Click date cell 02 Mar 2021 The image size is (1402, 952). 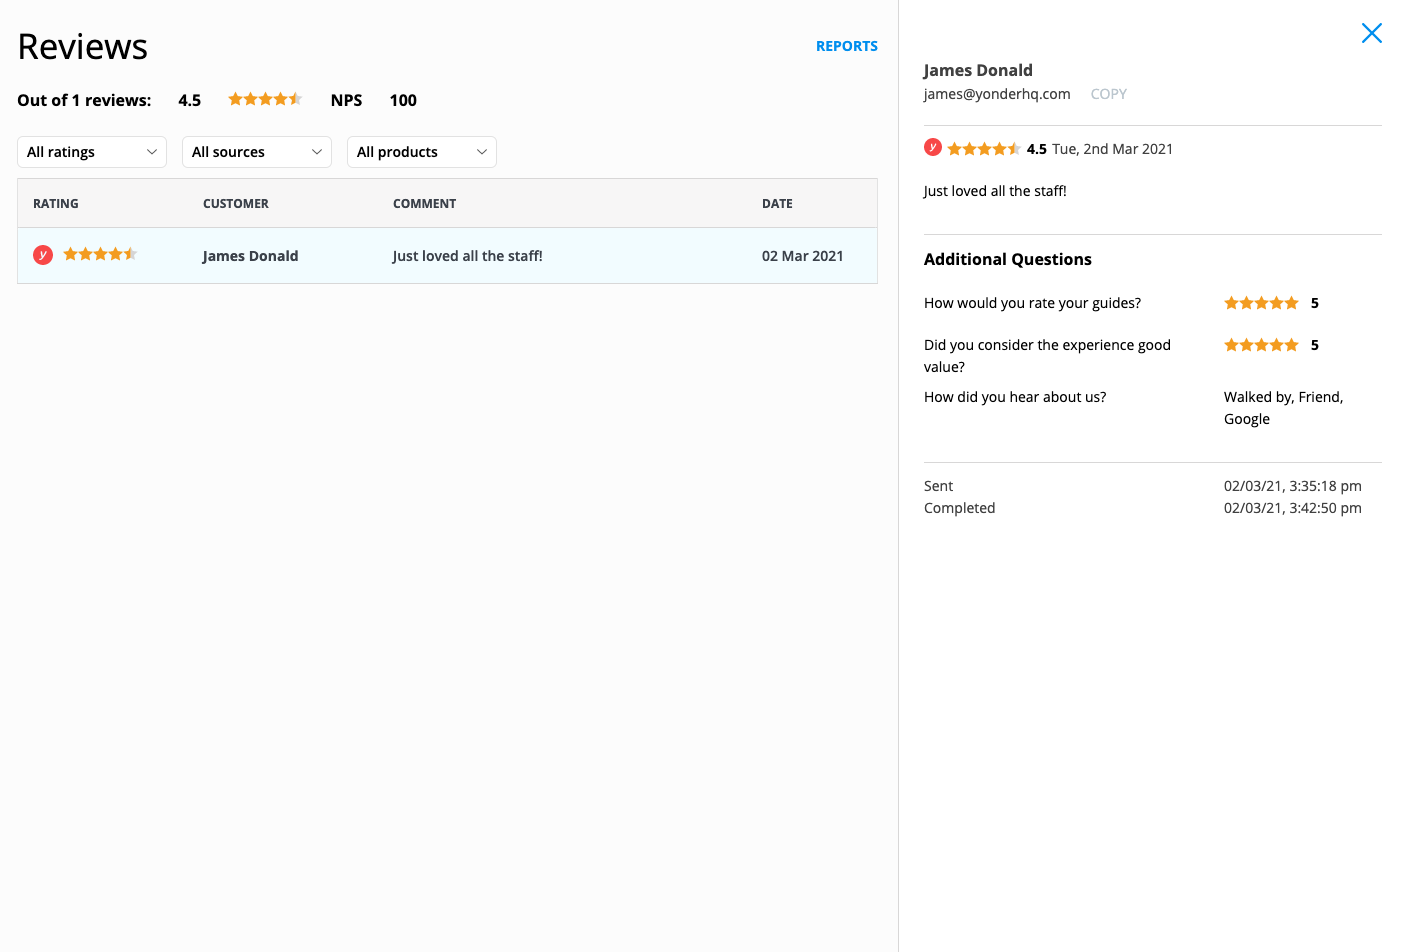coord(802,256)
